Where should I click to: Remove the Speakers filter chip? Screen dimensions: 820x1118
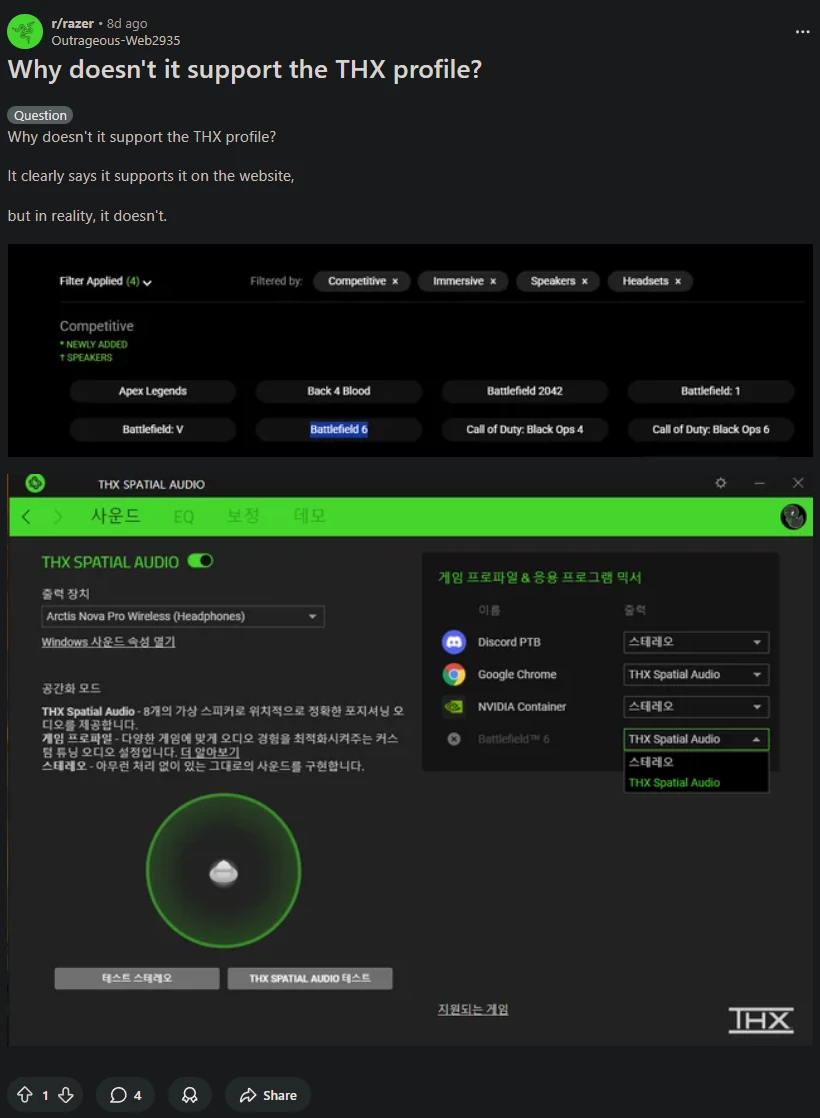(x=585, y=282)
